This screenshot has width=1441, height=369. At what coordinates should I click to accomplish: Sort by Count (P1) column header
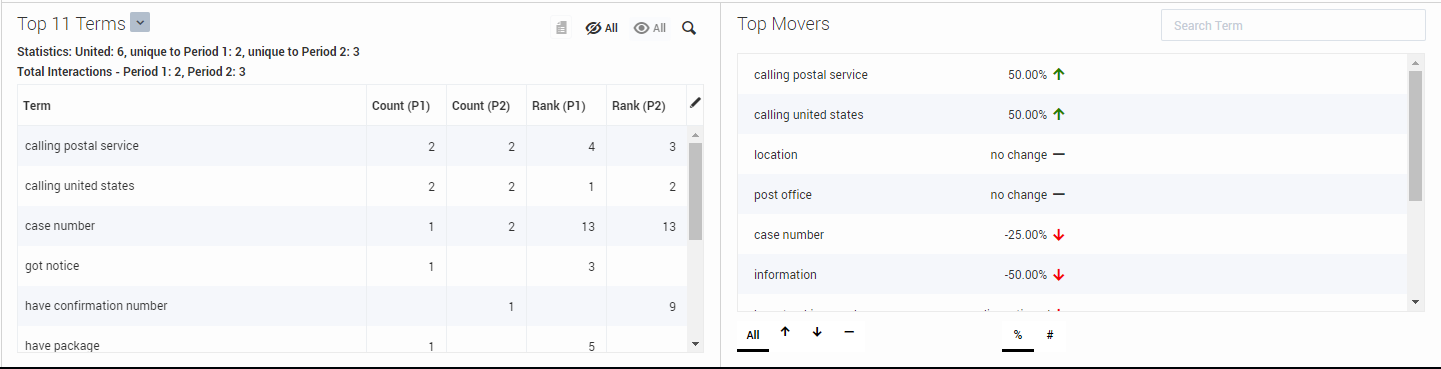pyautogui.click(x=406, y=105)
